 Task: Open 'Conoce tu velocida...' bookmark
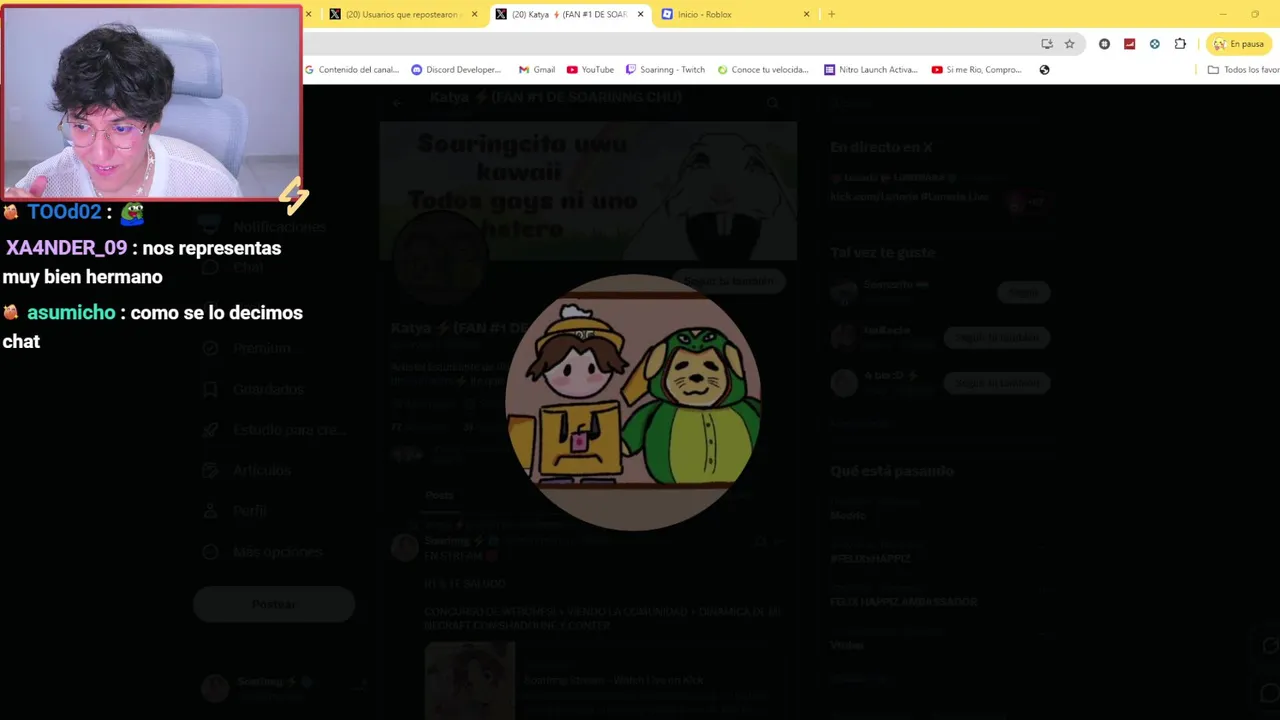[x=762, y=70]
